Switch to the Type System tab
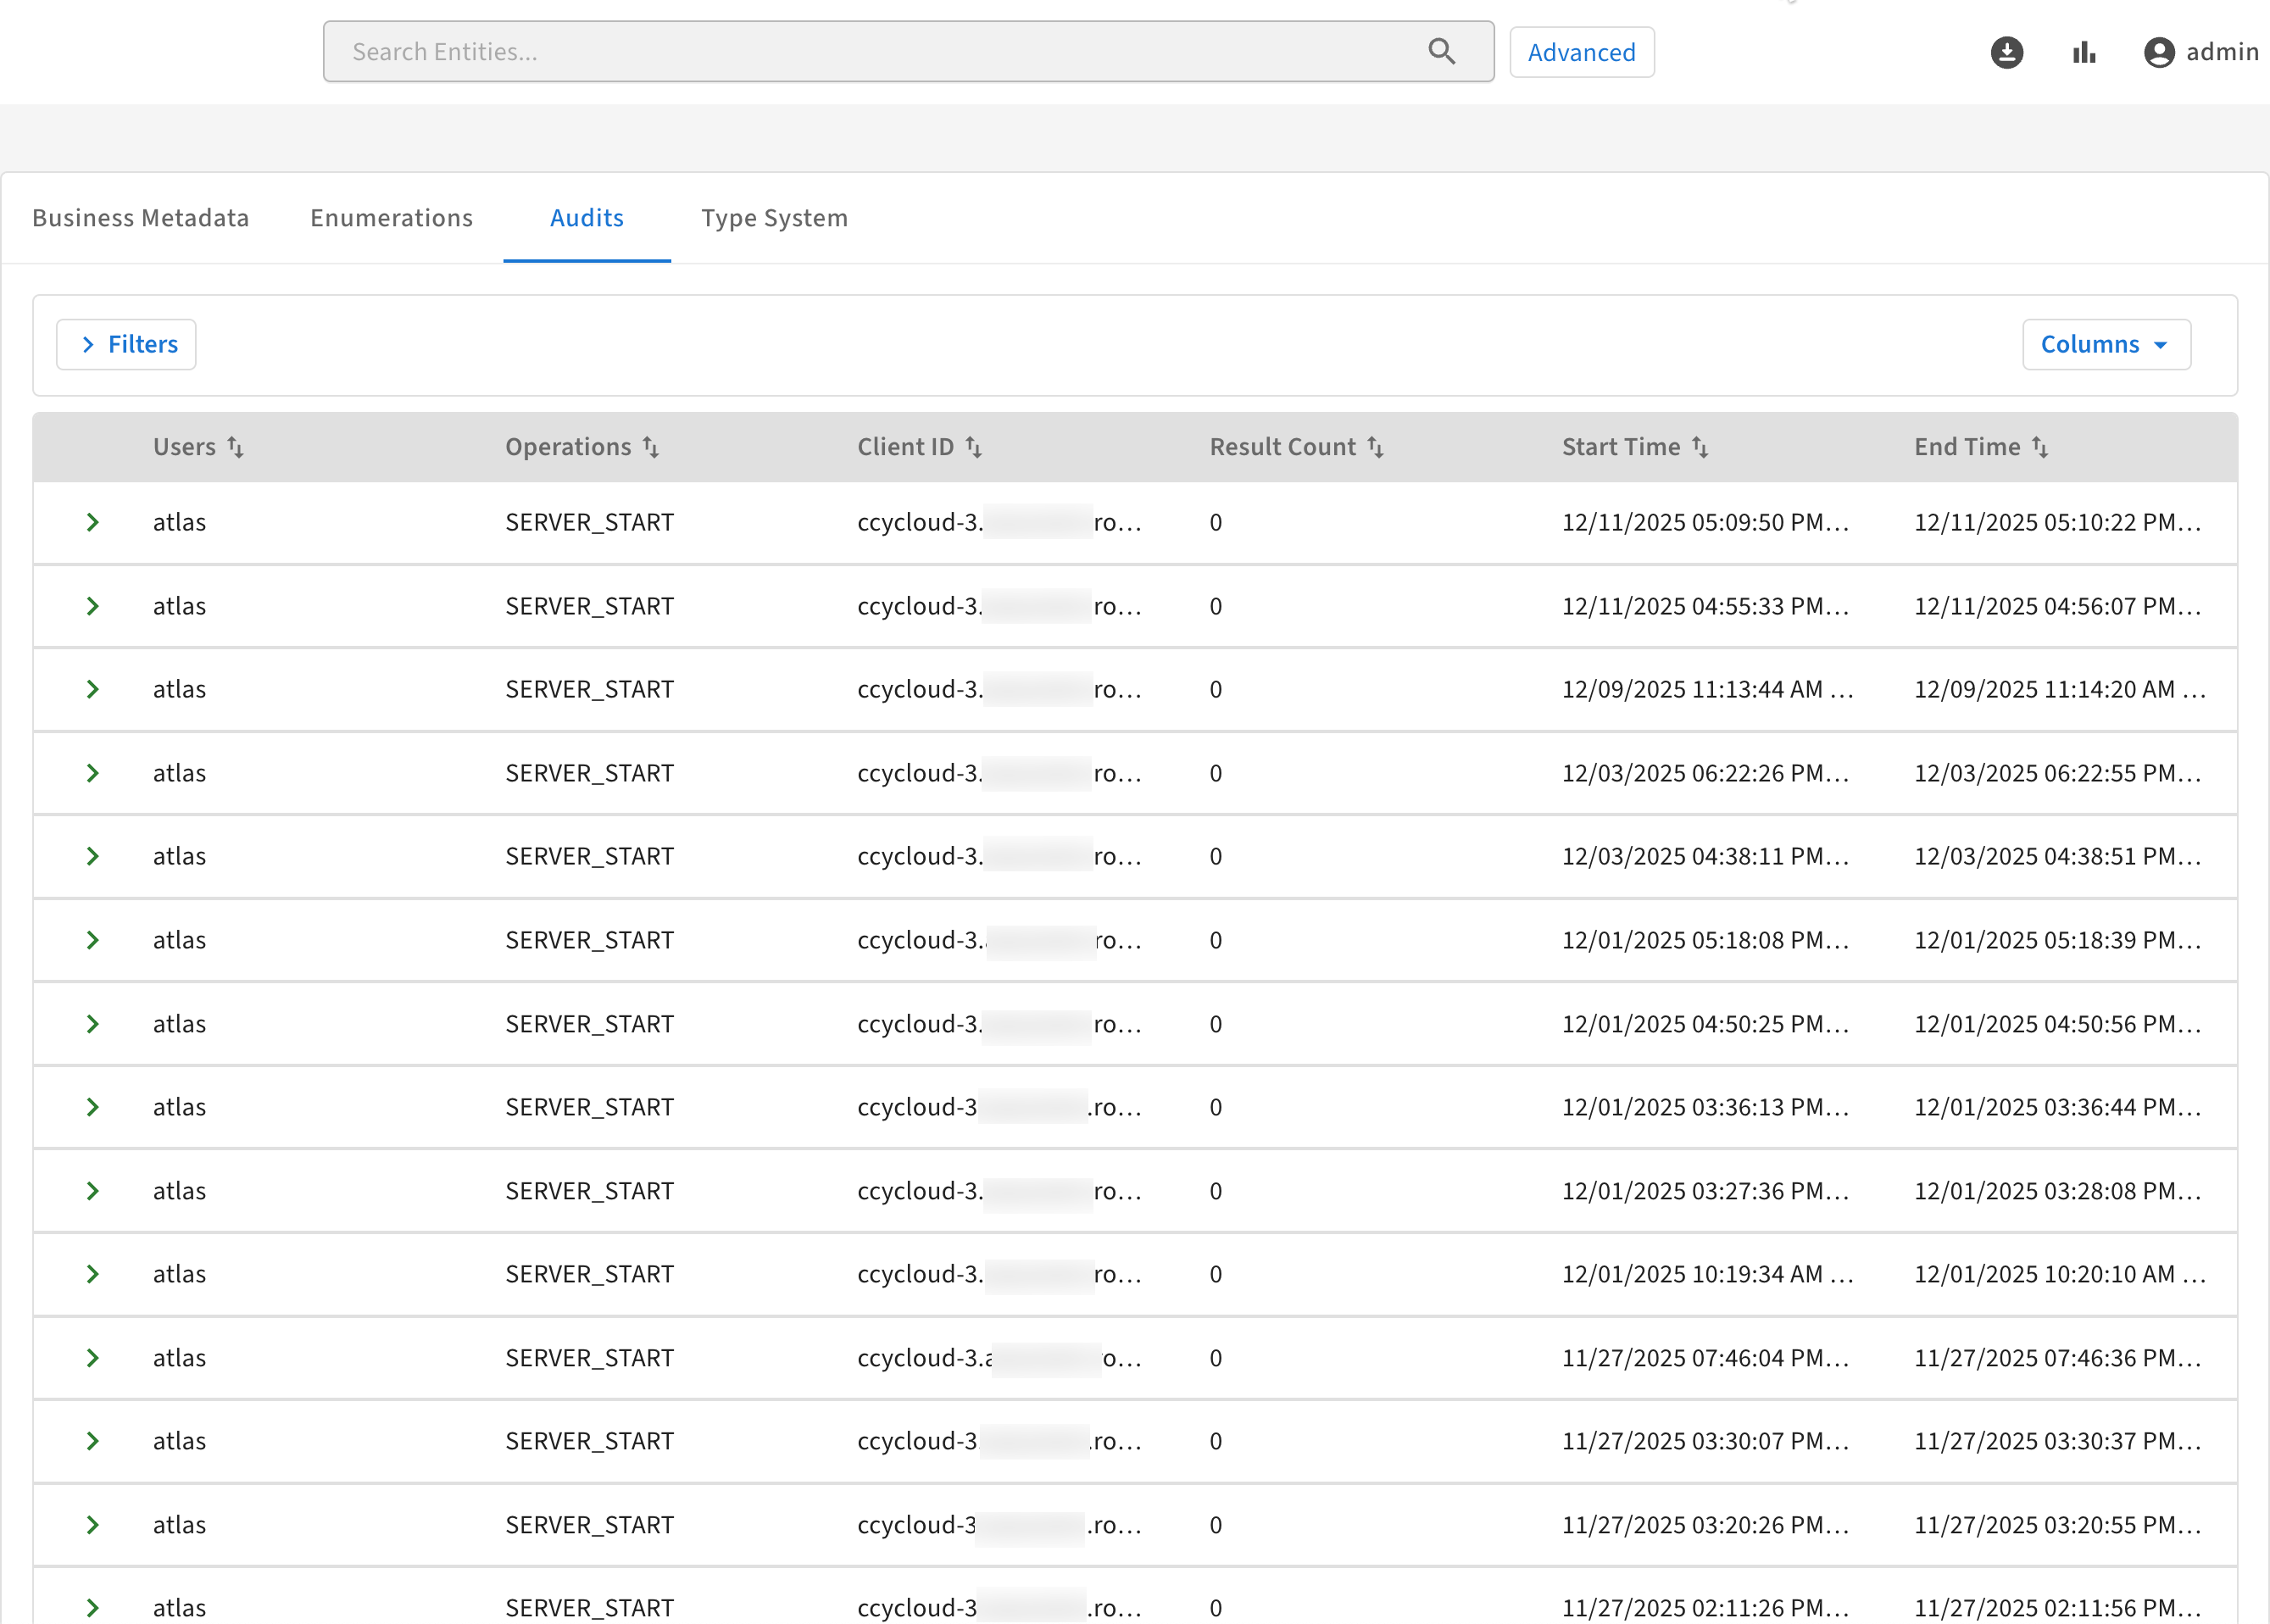The image size is (2270, 1624). click(x=774, y=218)
